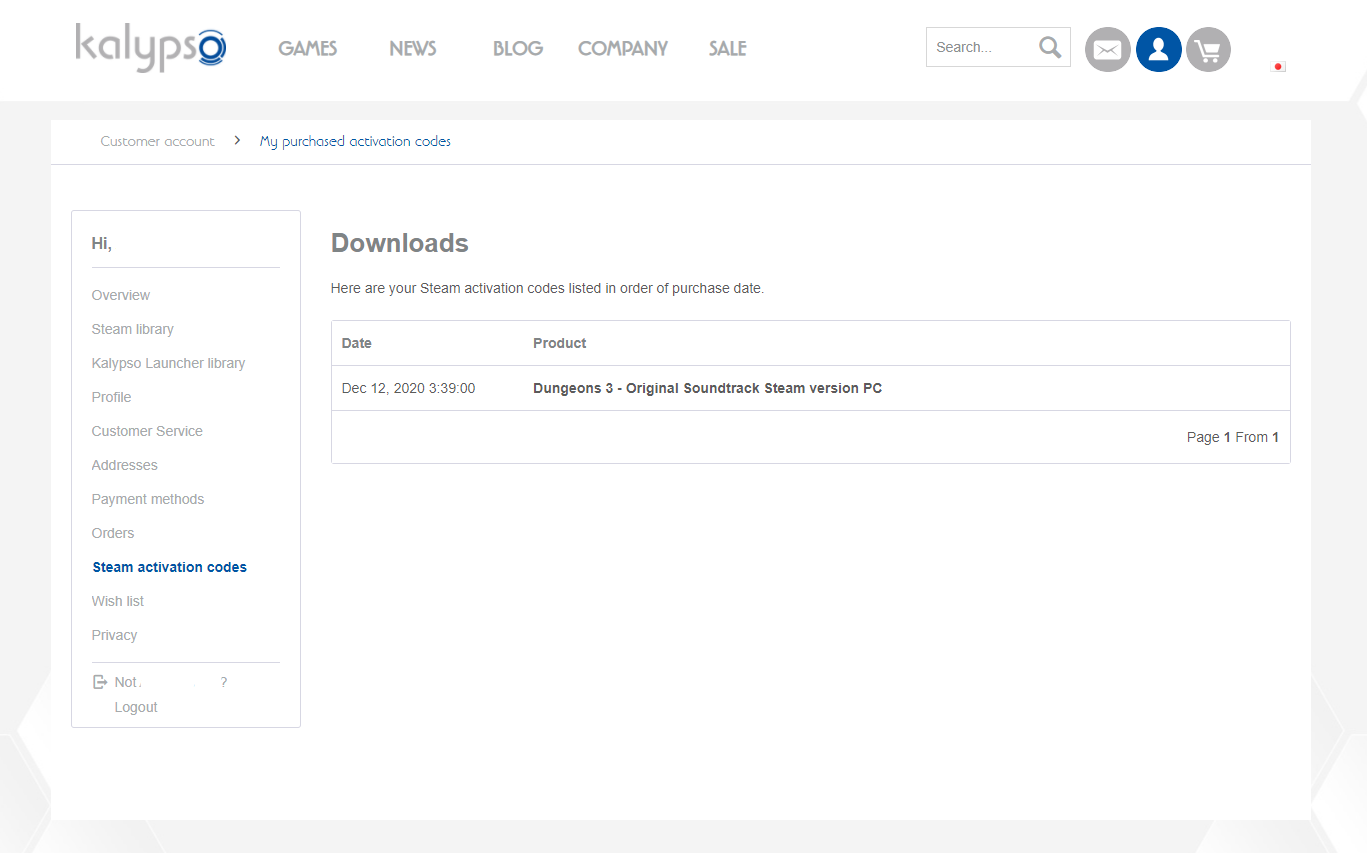The height and width of the screenshot is (853, 1367).
Task: Click the Page 1 From 1 text
Action: coord(1233,437)
